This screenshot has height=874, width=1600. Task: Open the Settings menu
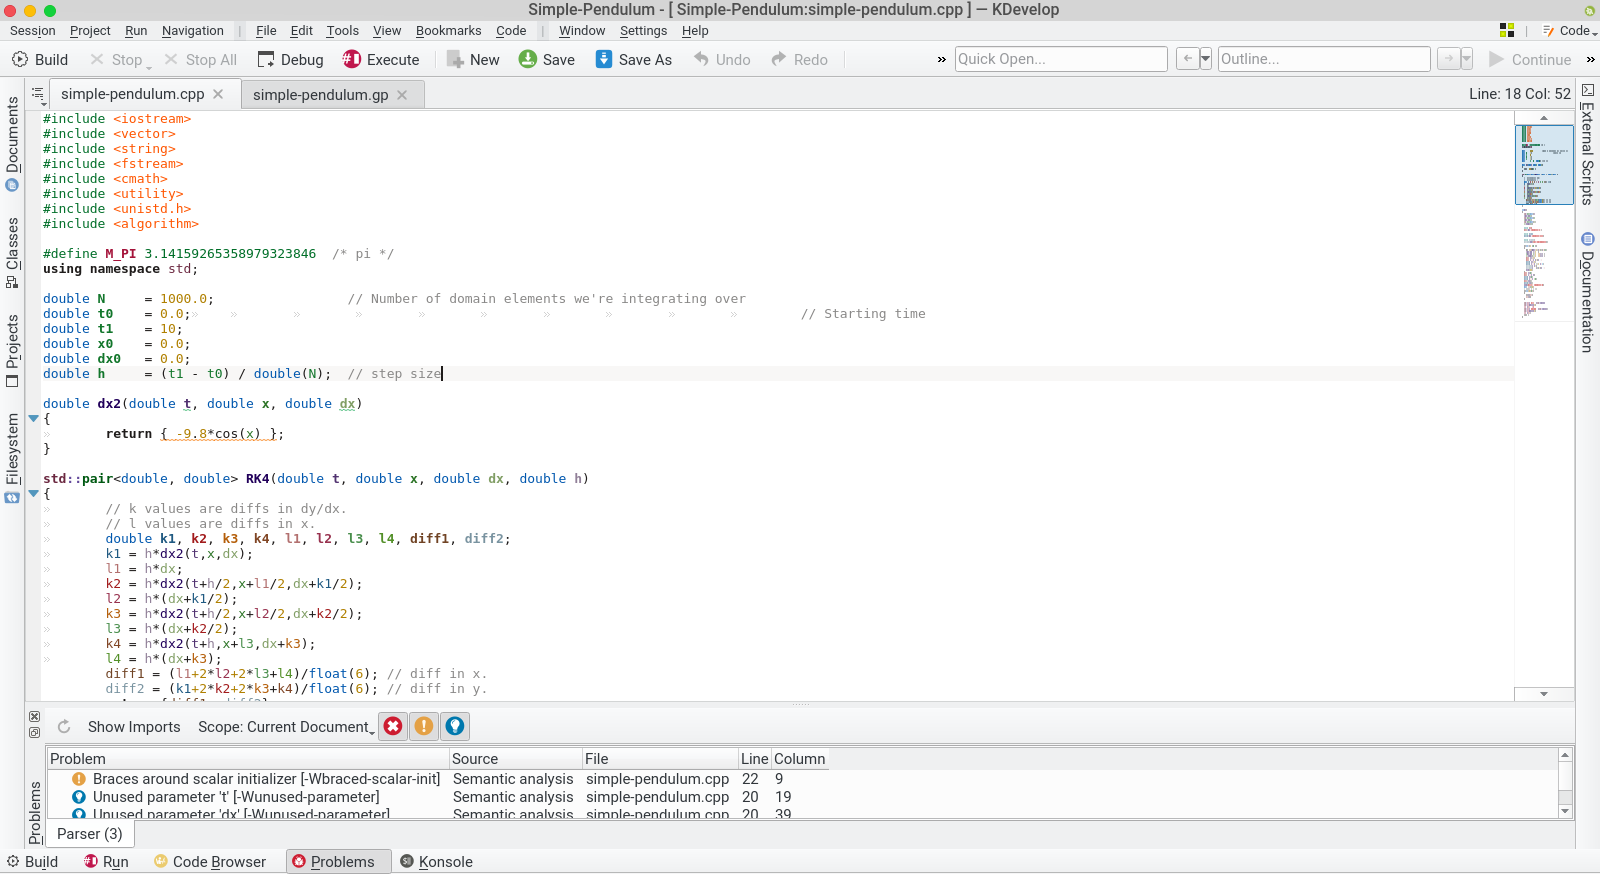(643, 31)
